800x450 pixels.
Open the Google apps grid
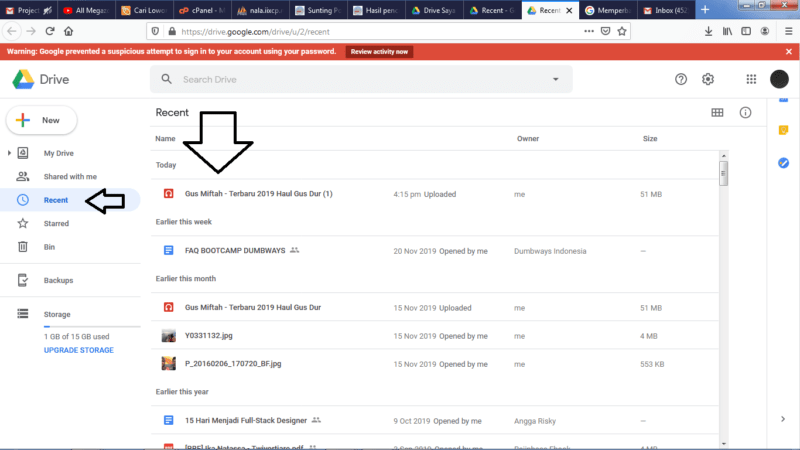[751, 79]
